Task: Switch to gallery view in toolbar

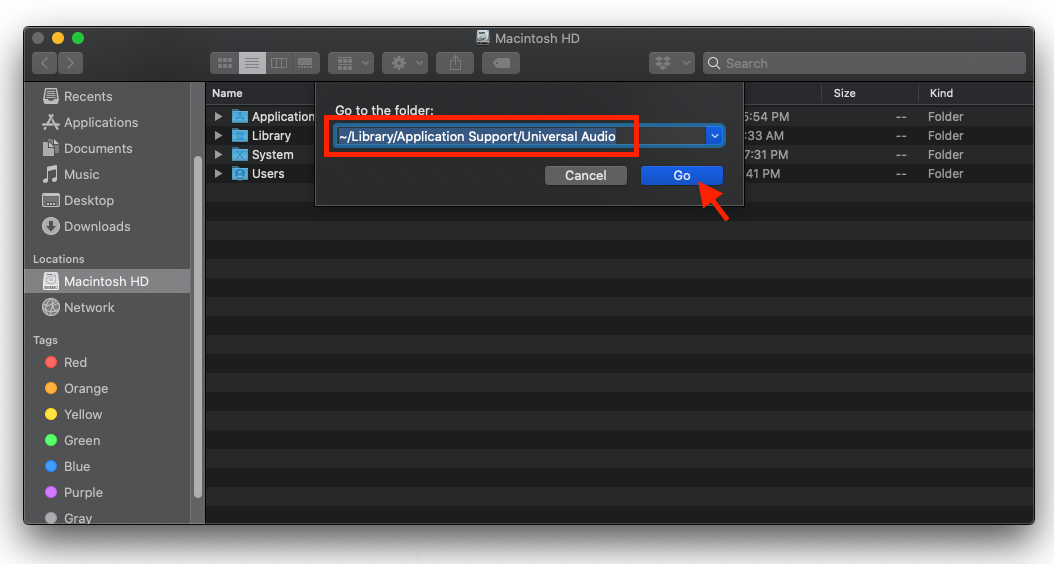Action: pyautogui.click(x=306, y=63)
